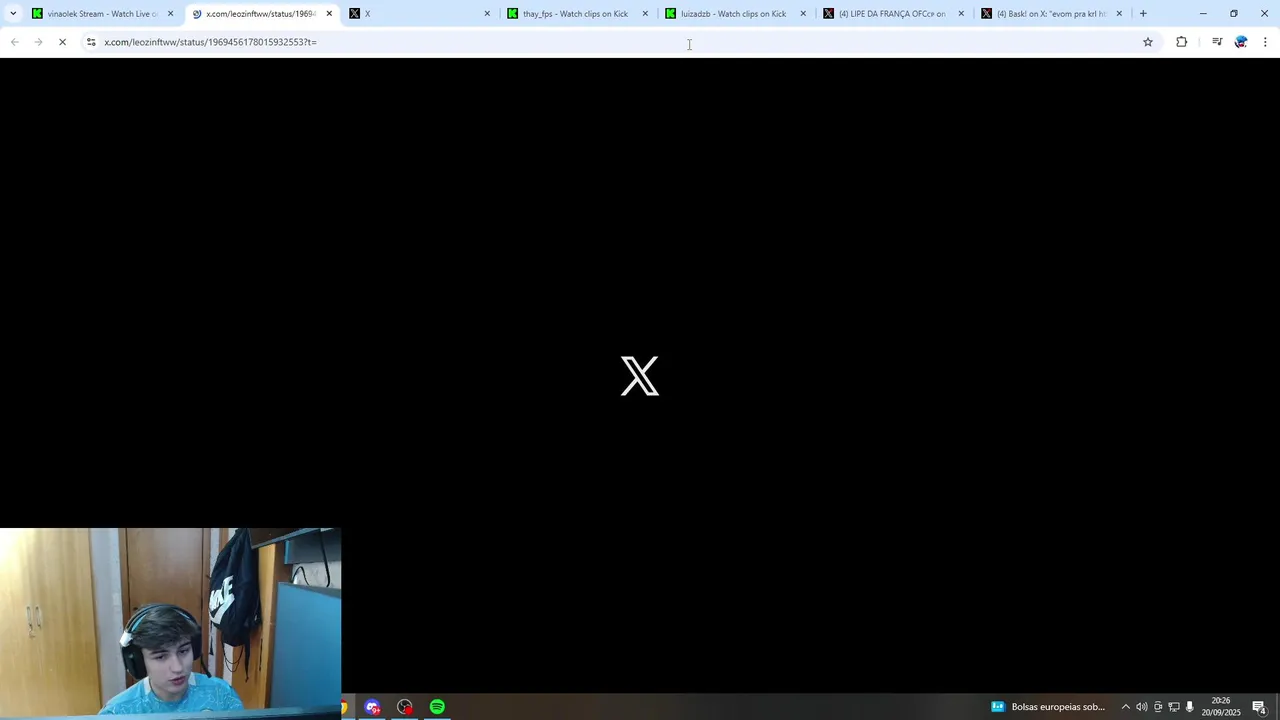Open the Extensions puzzle menu
Viewport: 1280px width, 720px height.
point(1182,42)
